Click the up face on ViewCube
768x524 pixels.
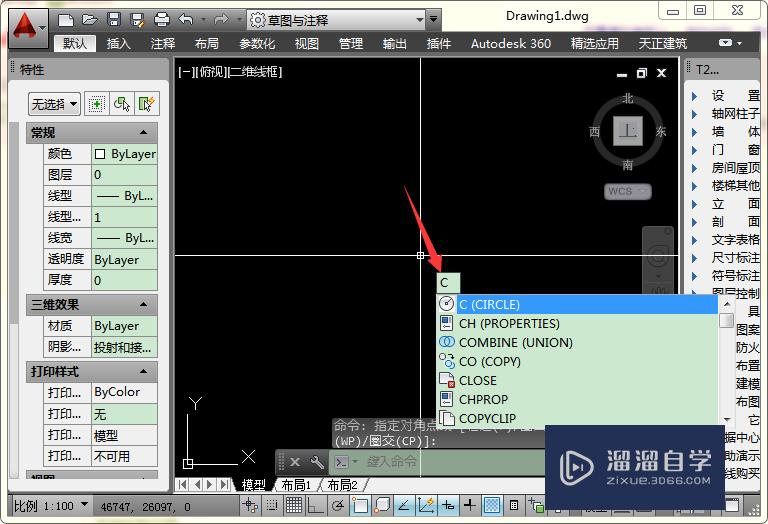[628, 131]
